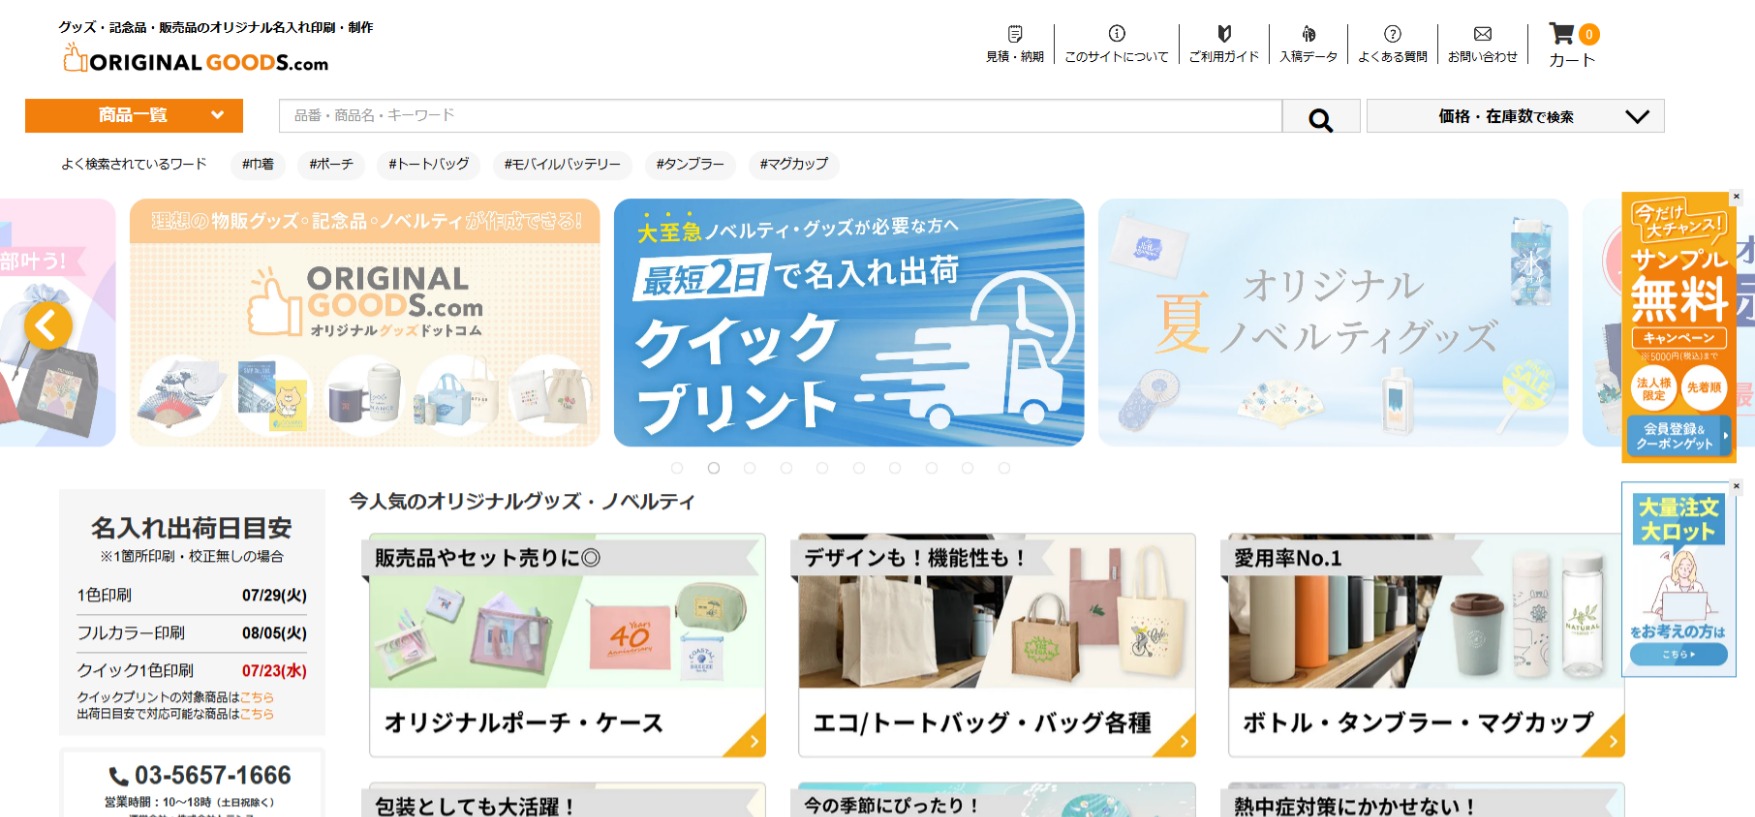1755x817 pixels.
Task: Open the ご利用ガイド guide icon
Action: click(x=1223, y=35)
